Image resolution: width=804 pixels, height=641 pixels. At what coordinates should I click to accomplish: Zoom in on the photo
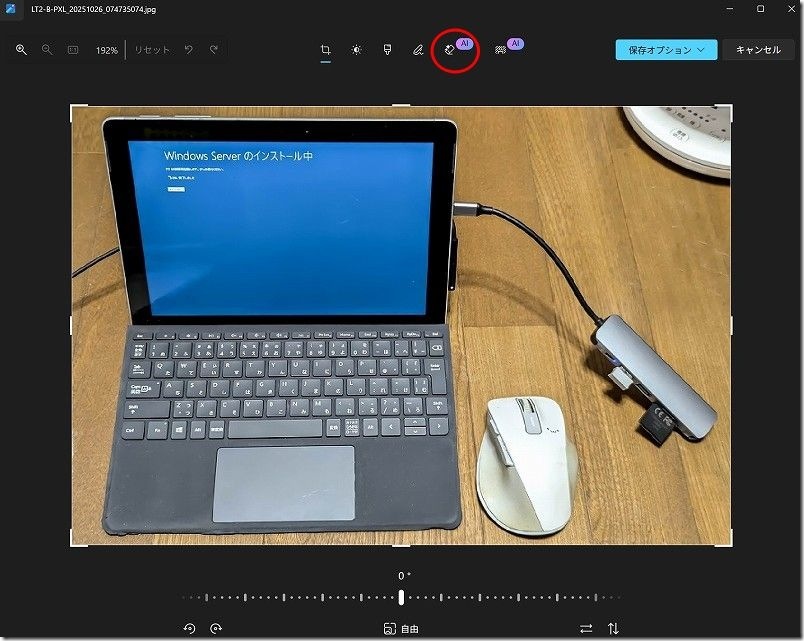(x=21, y=48)
